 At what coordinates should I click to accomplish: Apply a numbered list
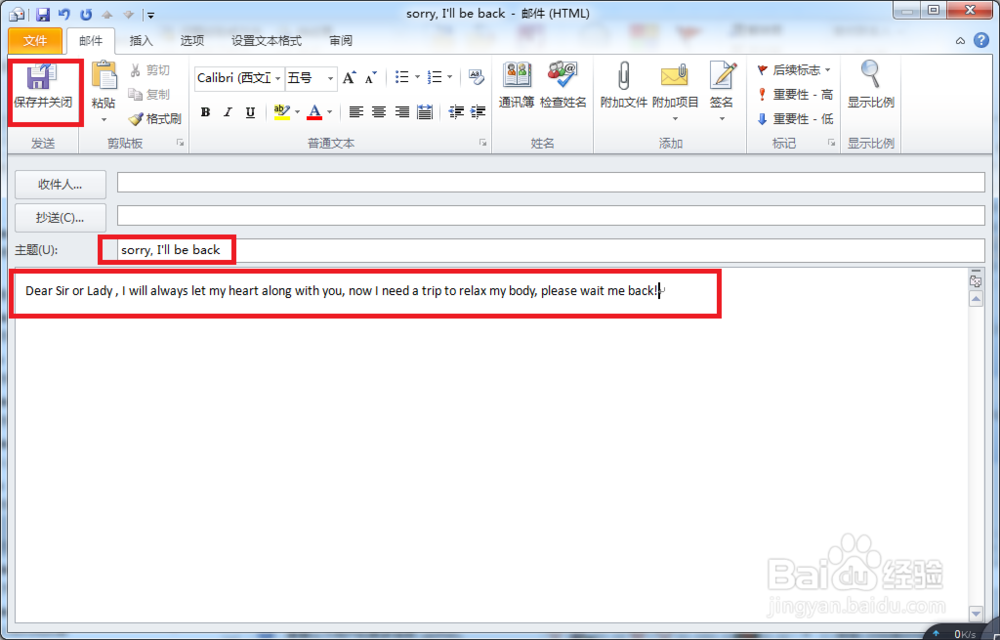[x=435, y=77]
